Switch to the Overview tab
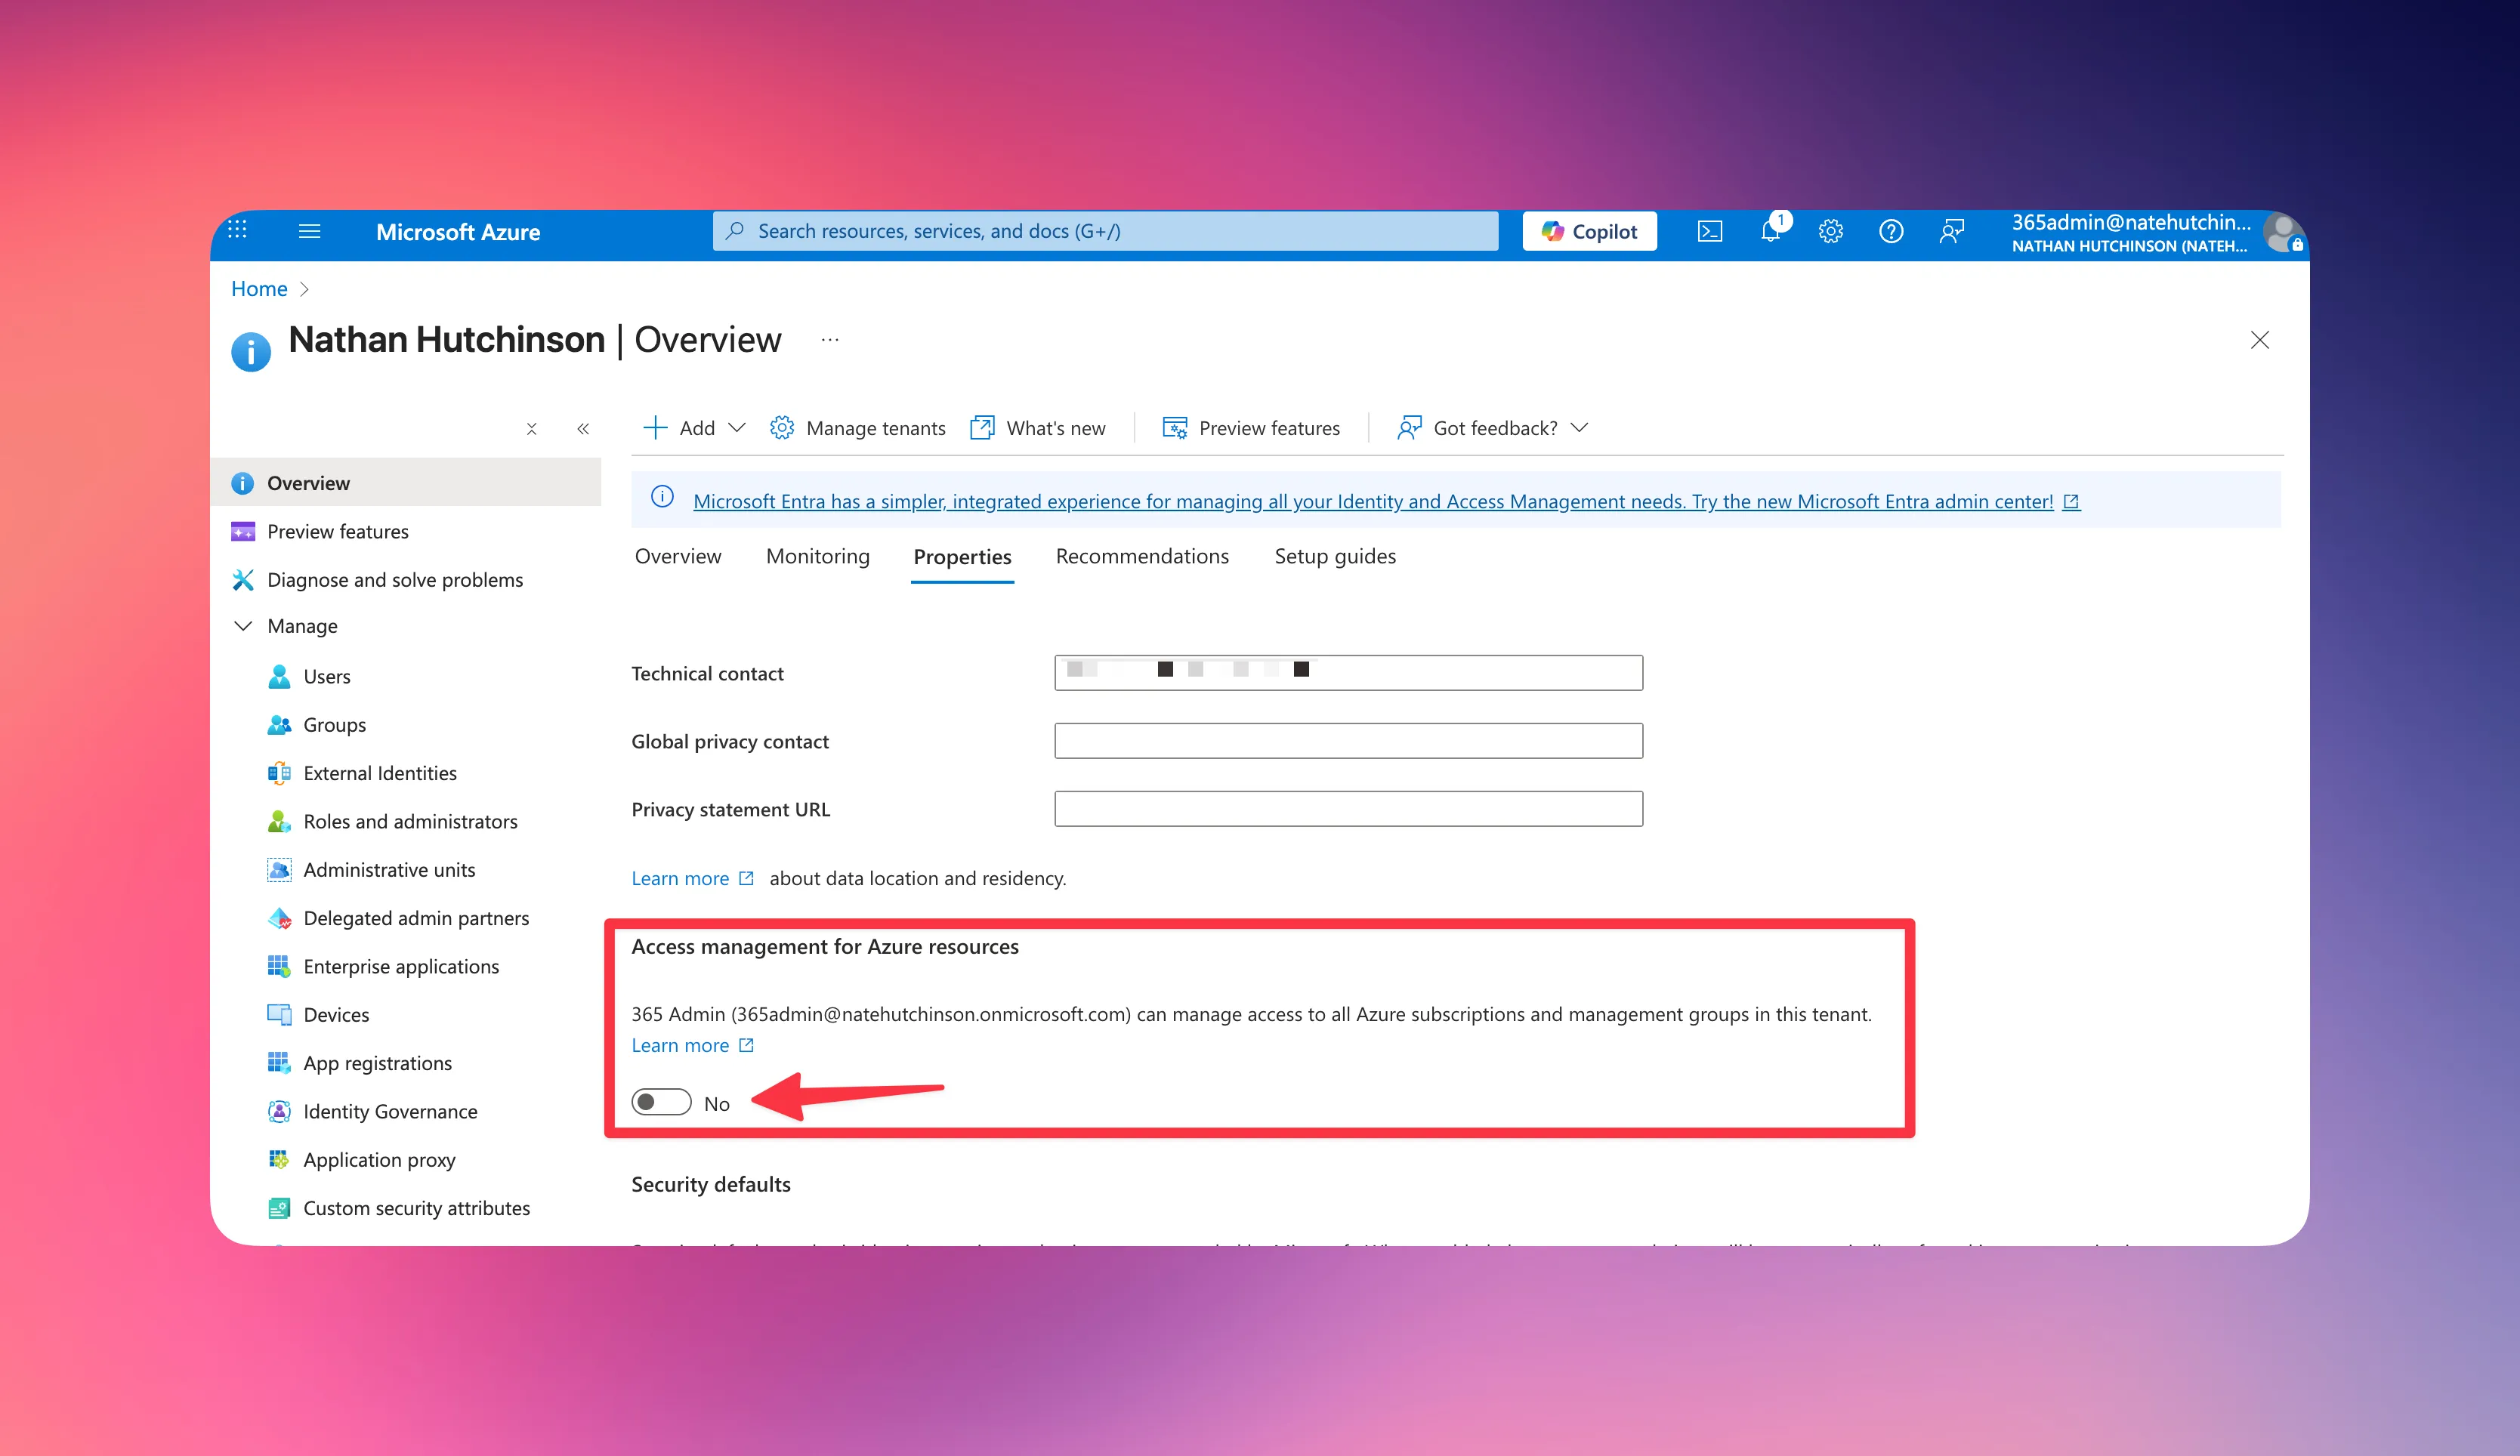Screen dimensions: 2520x1456 coord(678,556)
